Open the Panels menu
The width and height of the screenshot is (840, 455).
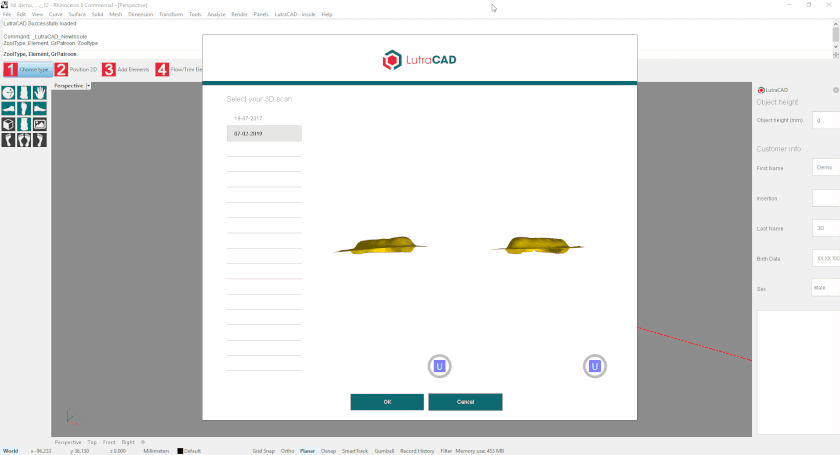(x=261, y=14)
